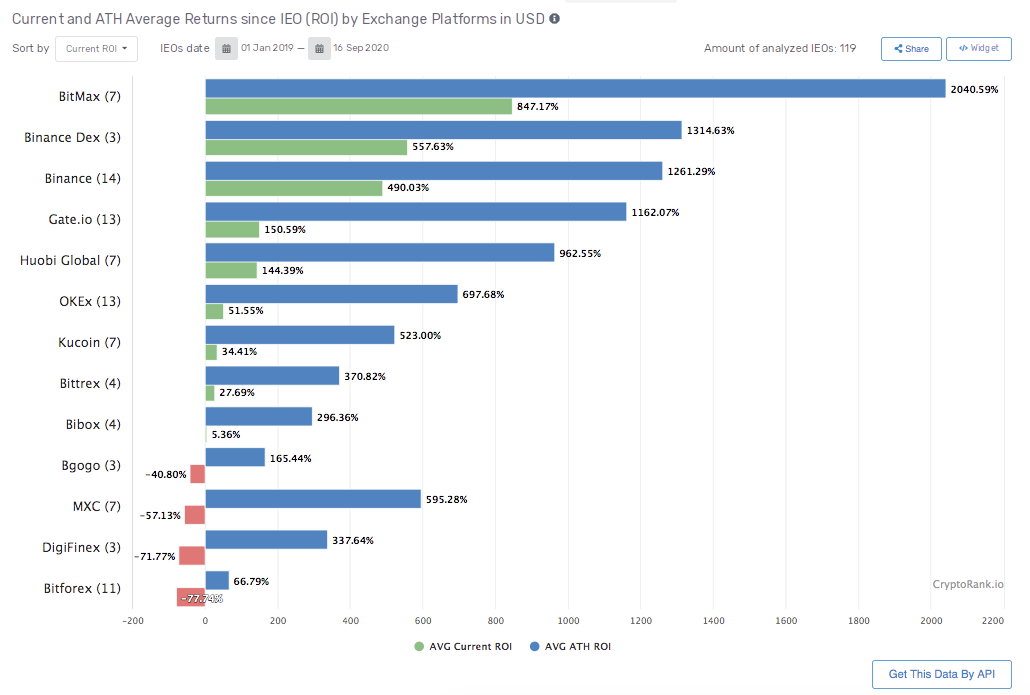Screen dimensions: 1030x695
Task: Click the MXC (7) axis label
Action: [97, 506]
